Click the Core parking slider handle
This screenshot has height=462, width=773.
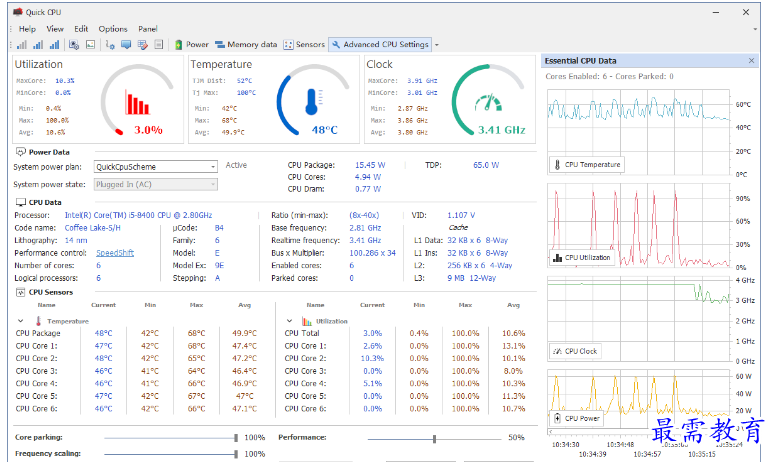point(236,437)
